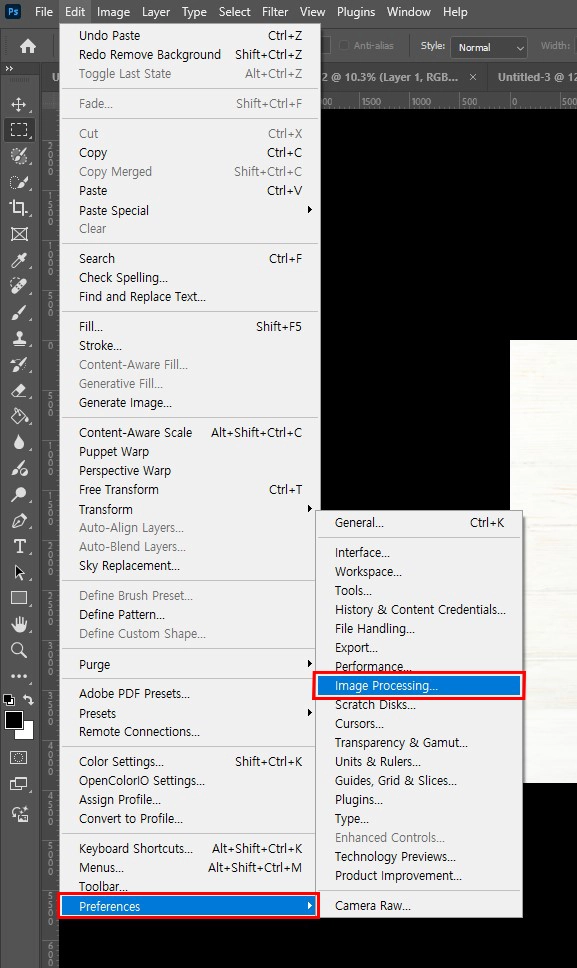Select the Crop tool
This screenshot has height=968, width=577.
coord(19,208)
